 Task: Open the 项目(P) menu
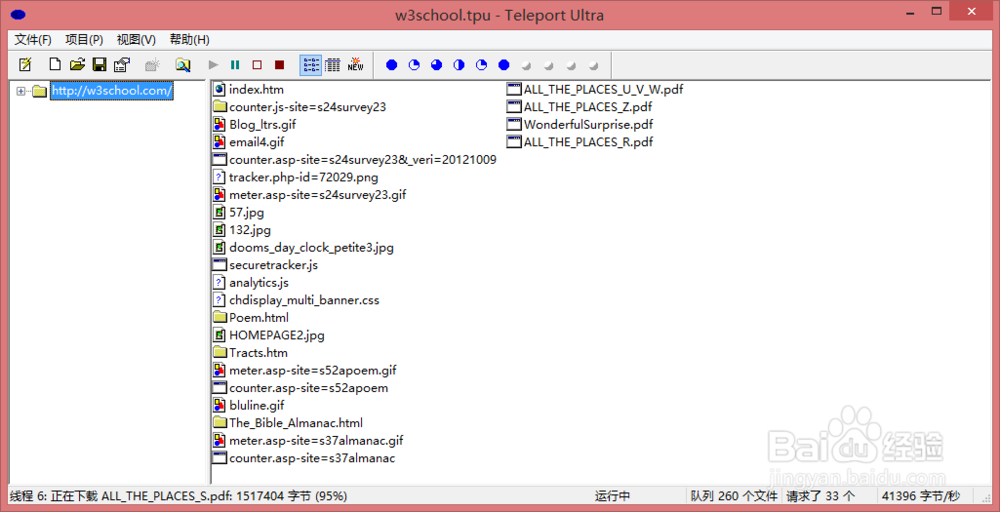tap(84, 40)
